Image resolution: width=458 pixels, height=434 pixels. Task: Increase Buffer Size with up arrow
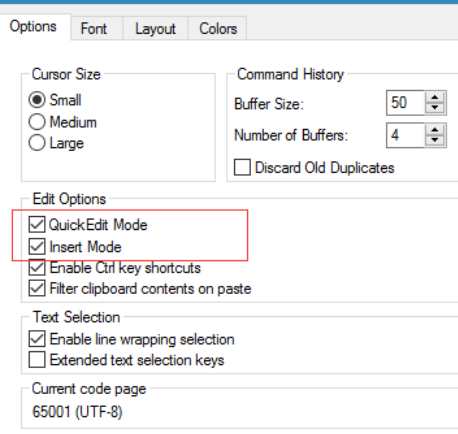[434, 97]
